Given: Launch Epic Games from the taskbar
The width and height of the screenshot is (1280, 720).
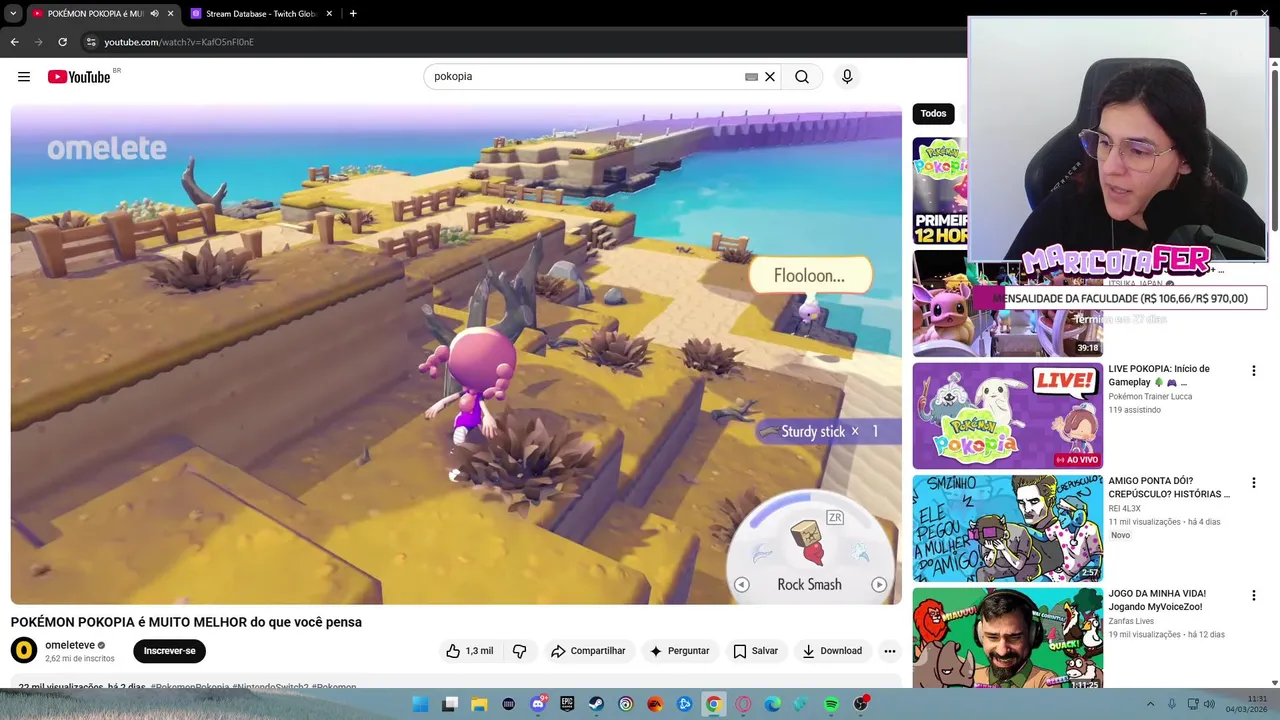Looking at the screenshot, I should pyautogui.click(x=567, y=704).
